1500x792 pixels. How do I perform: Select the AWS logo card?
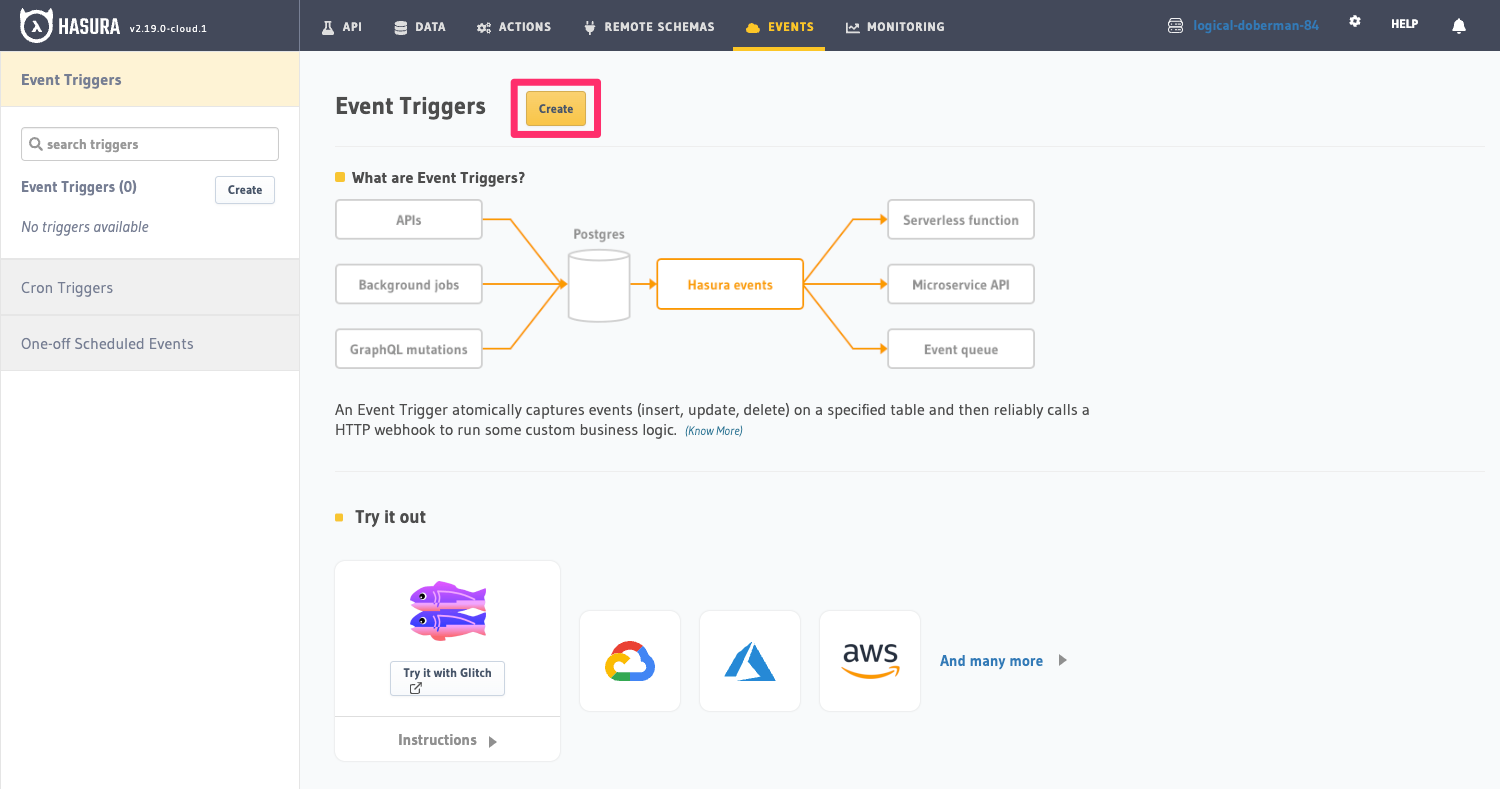pos(870,661)
